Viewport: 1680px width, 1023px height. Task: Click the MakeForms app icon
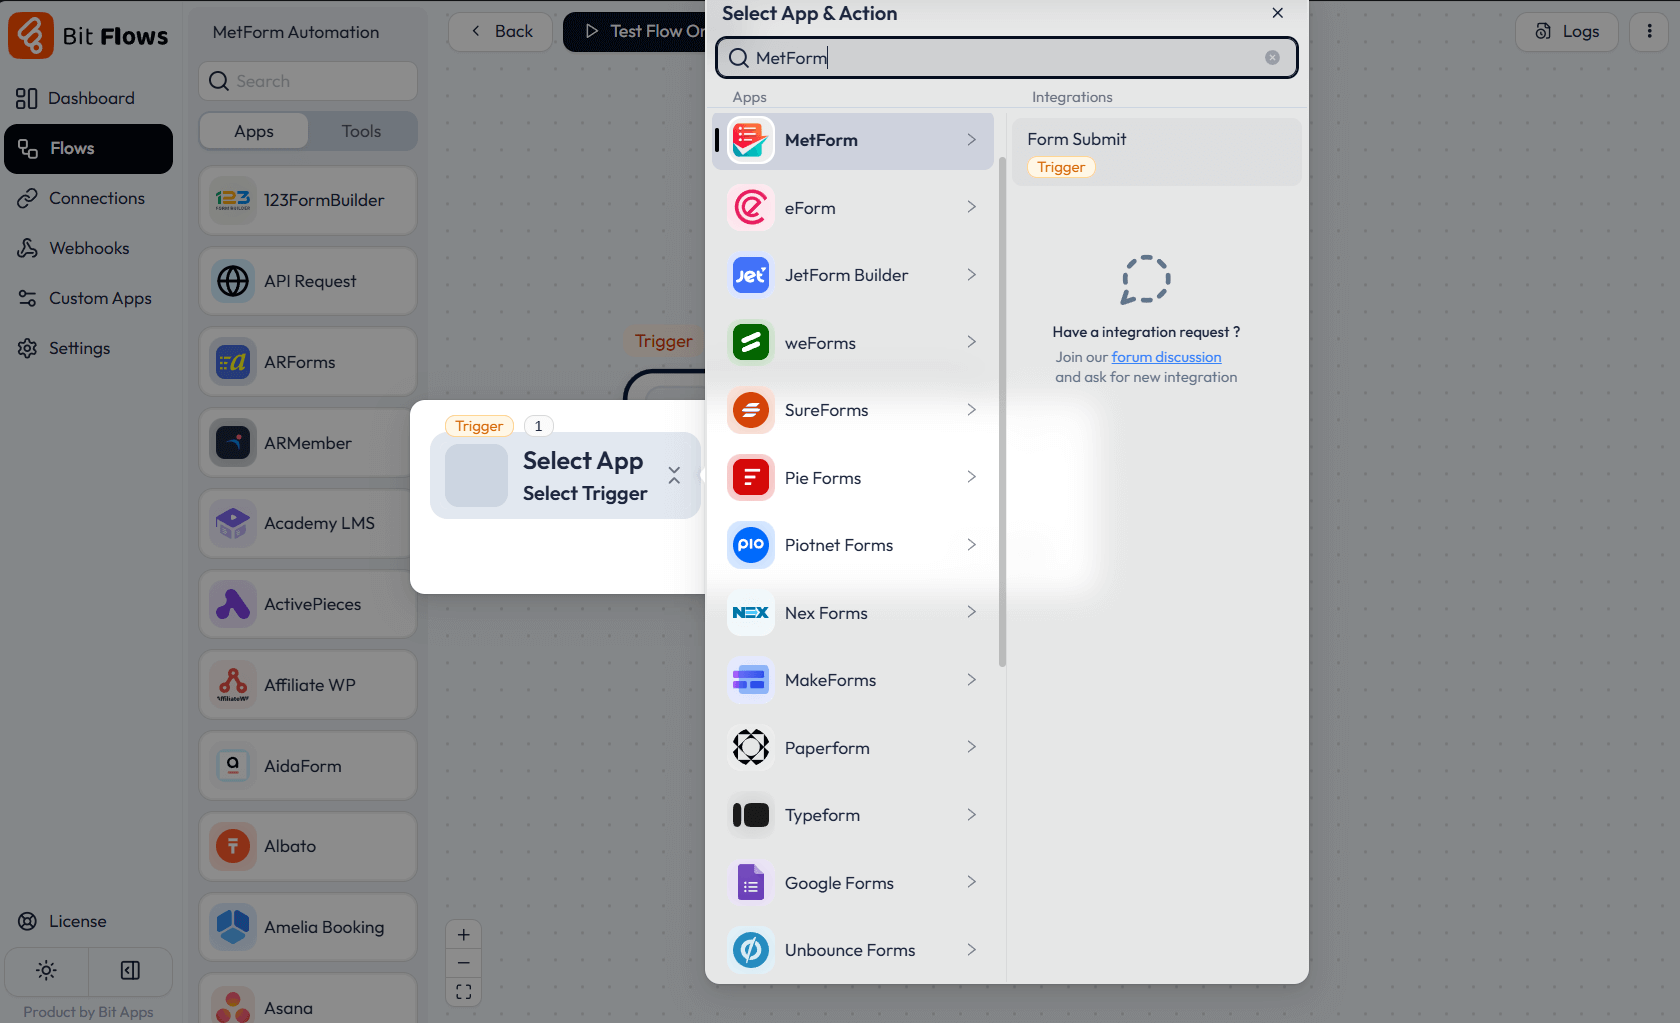point(750,680)
